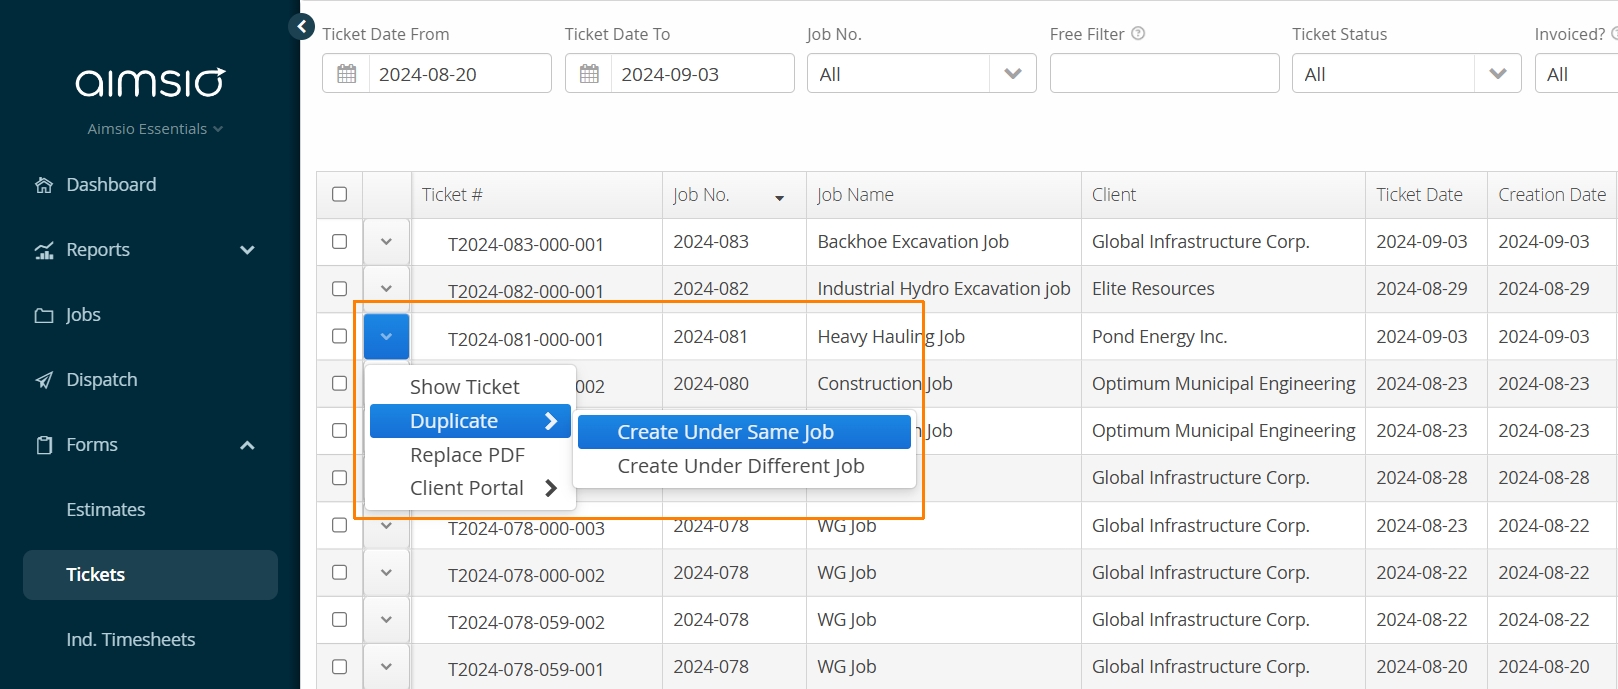The height and width of the screenshot is (689, 1618).
Task: Open actions dropdown for ticket T2024-083-000-001
Action: (x=386, y=242)
